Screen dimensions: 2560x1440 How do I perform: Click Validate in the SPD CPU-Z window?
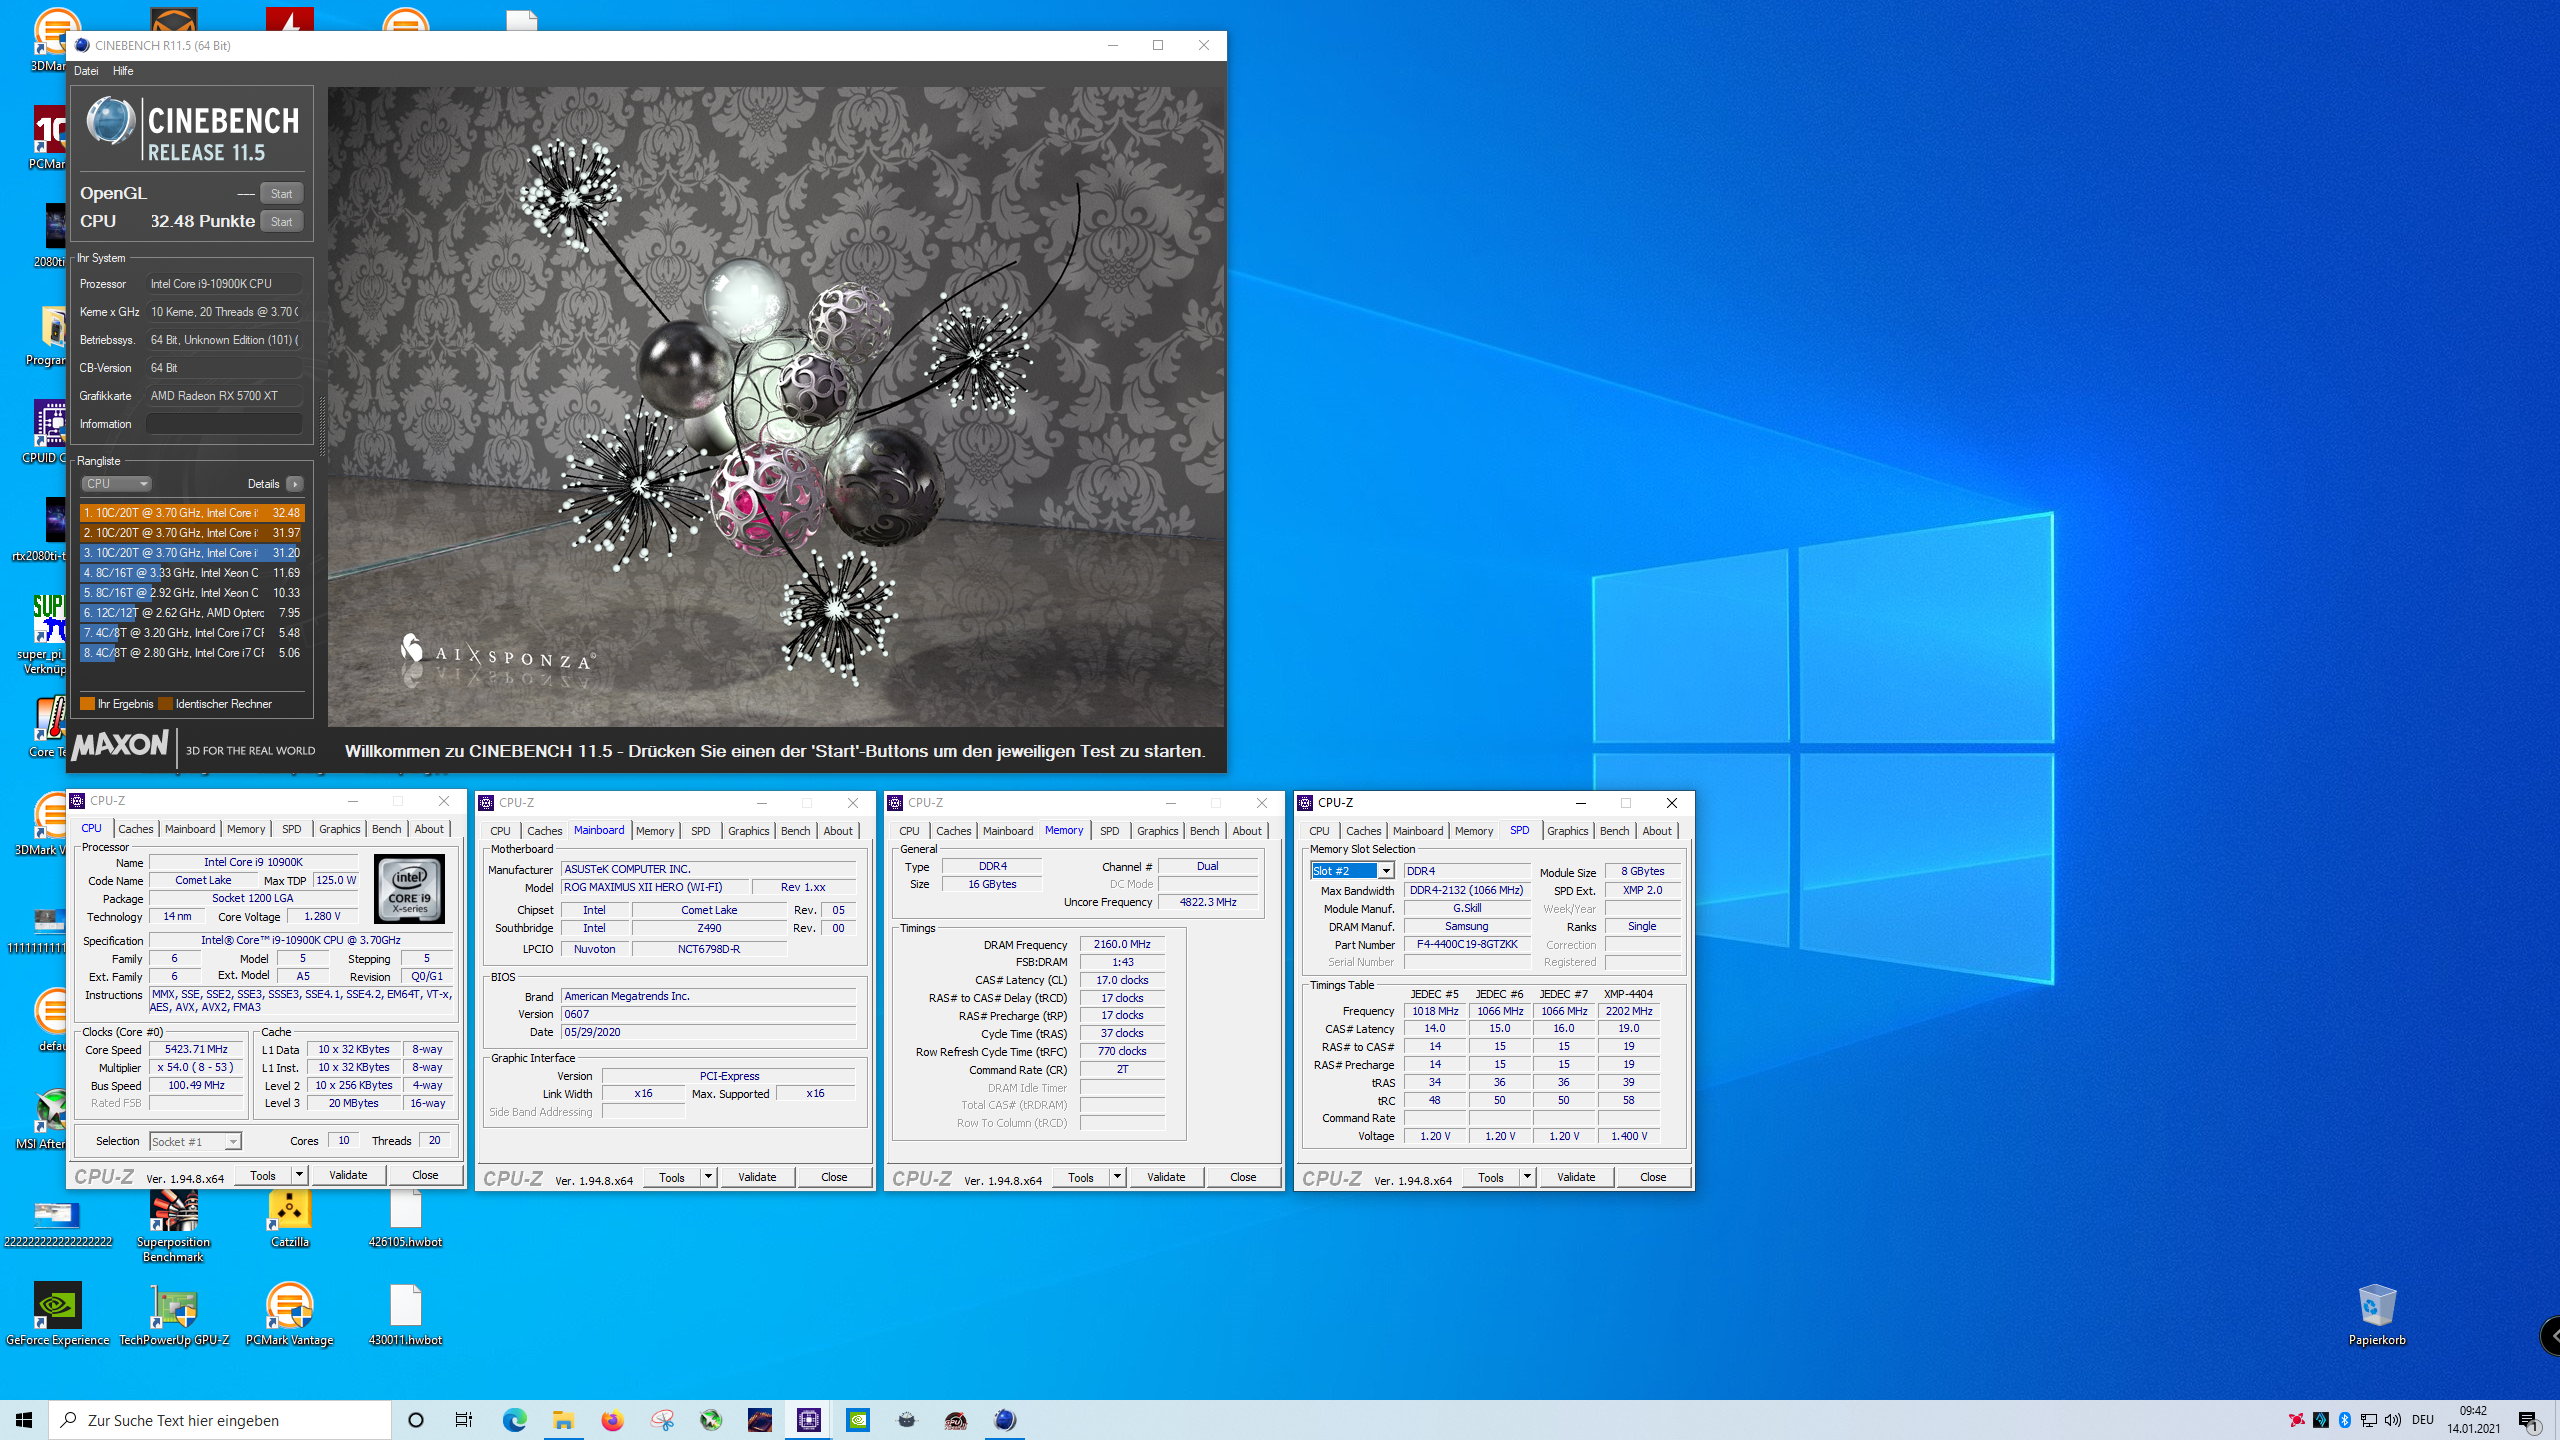tap(1576, 1177)
